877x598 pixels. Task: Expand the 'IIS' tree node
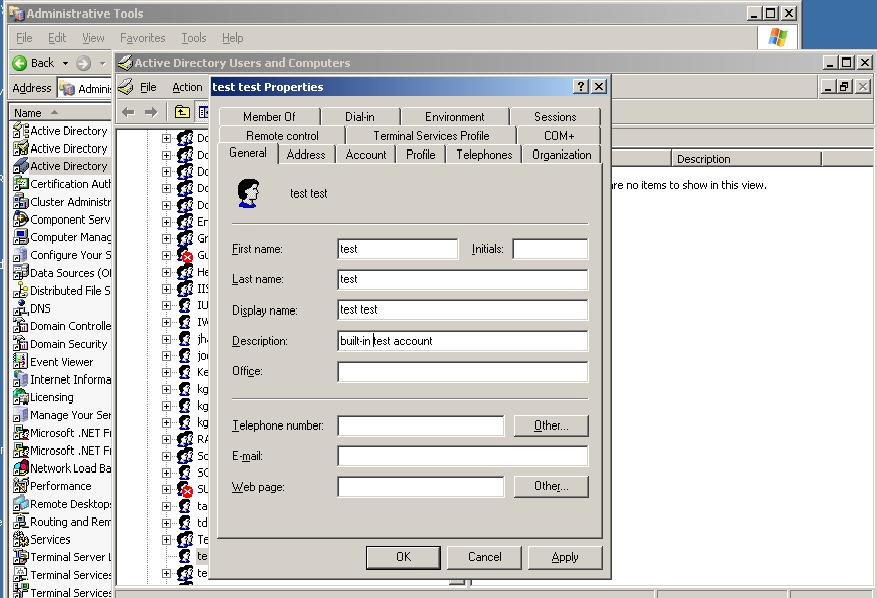pos(166,289)
